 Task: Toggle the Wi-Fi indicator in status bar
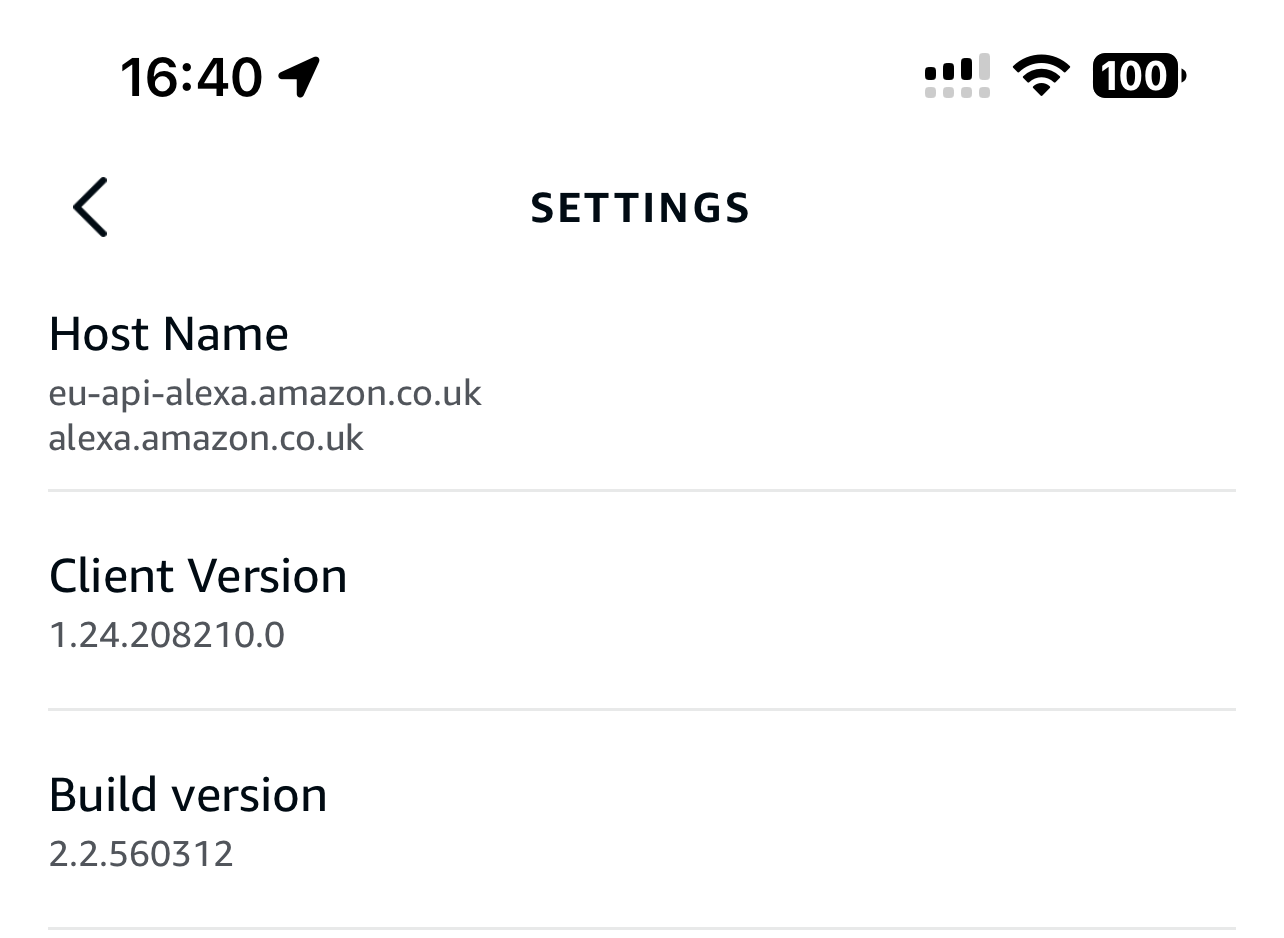pos(1040,75)
